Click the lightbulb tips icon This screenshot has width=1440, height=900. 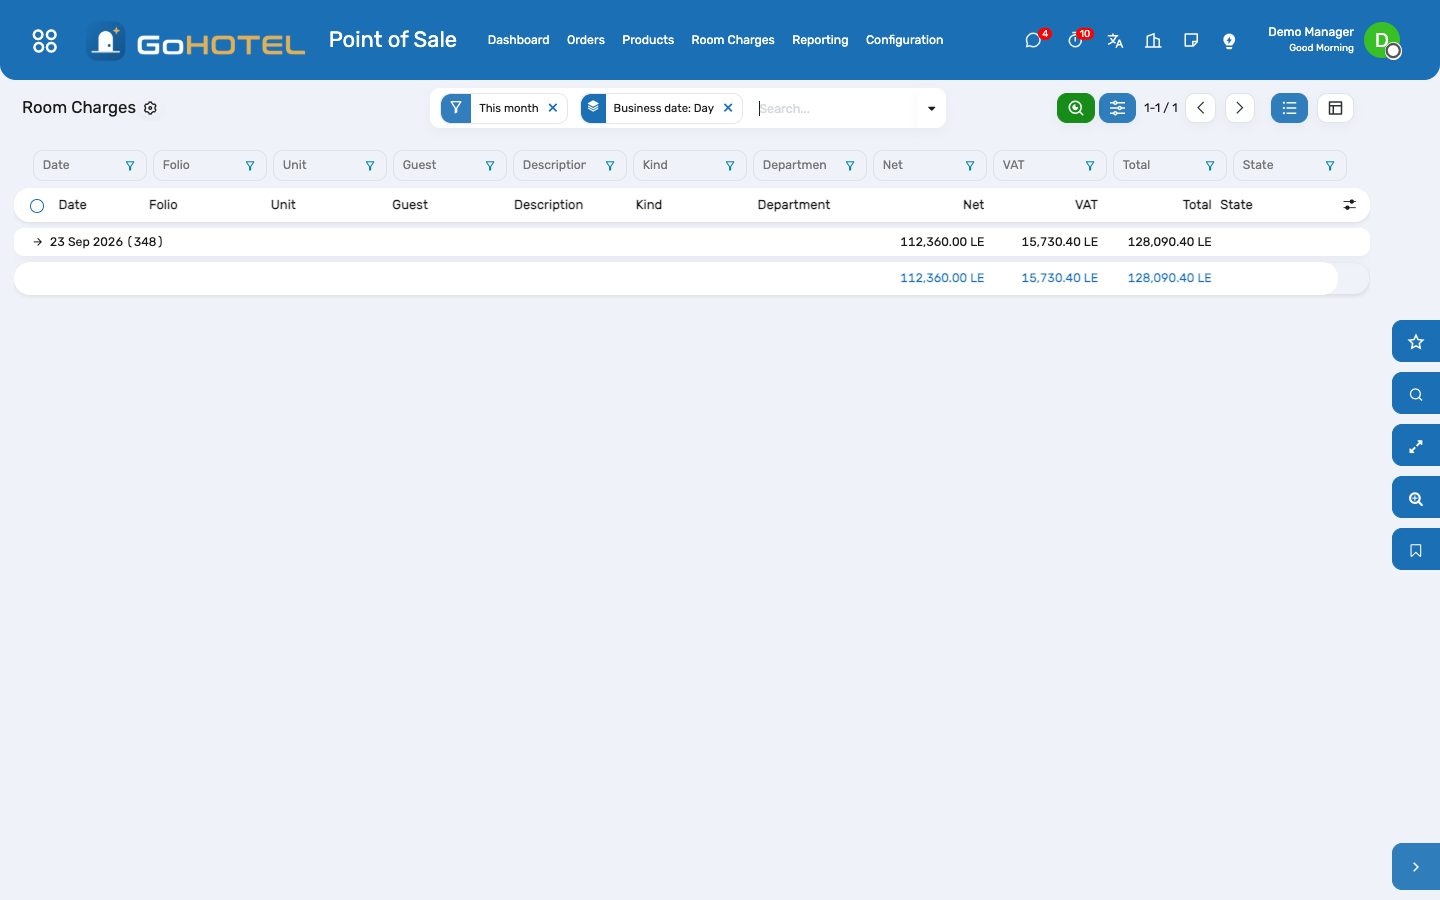[x=1229, y=40]
